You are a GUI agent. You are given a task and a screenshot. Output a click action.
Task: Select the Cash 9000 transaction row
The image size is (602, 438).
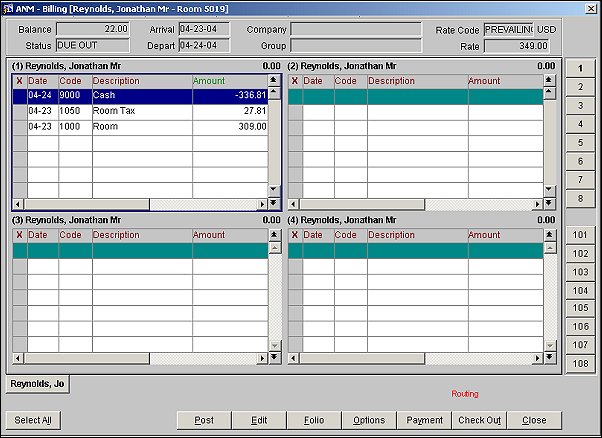coord(130,95)
